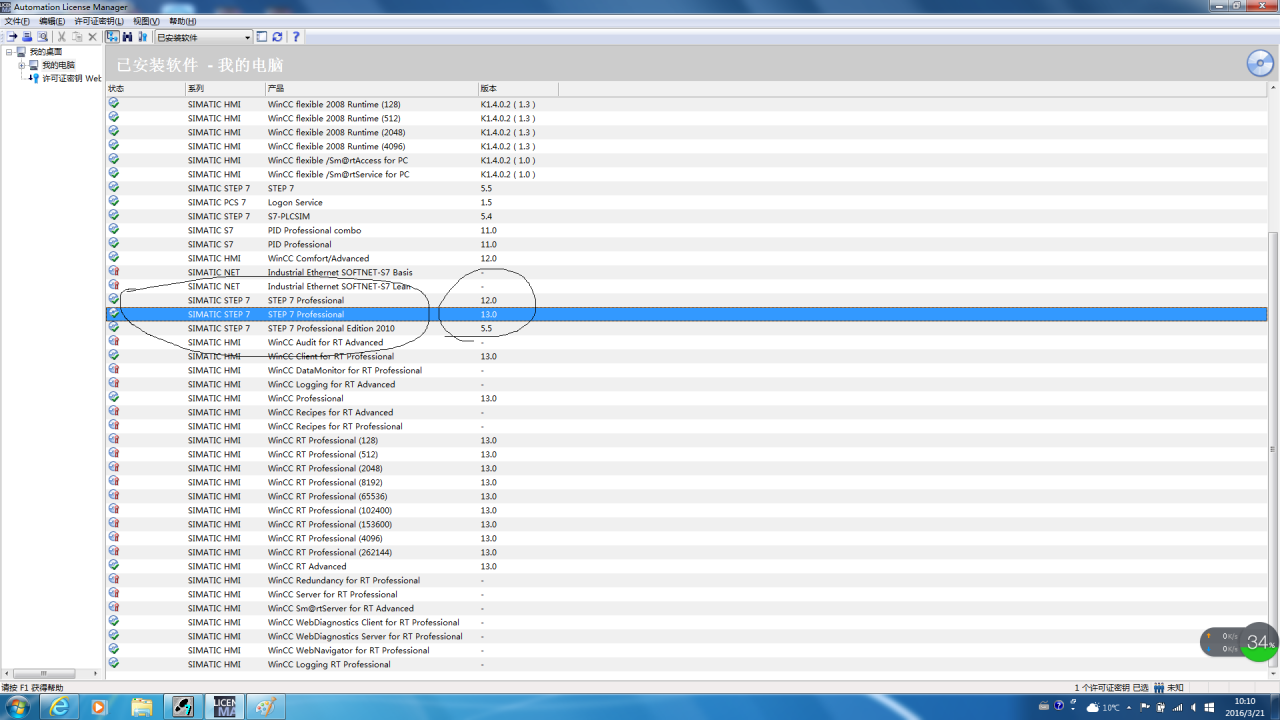This screenshot has width=1280, height=720.
Task: Click the green 34% floating widget
Action: click(1259, 642)
